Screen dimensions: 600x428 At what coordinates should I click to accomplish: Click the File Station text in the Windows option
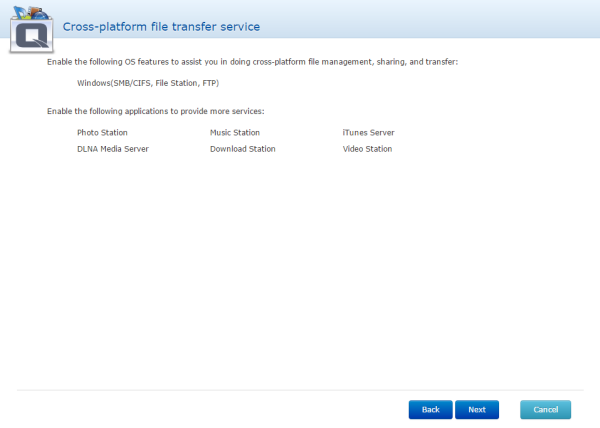[176, 83]
